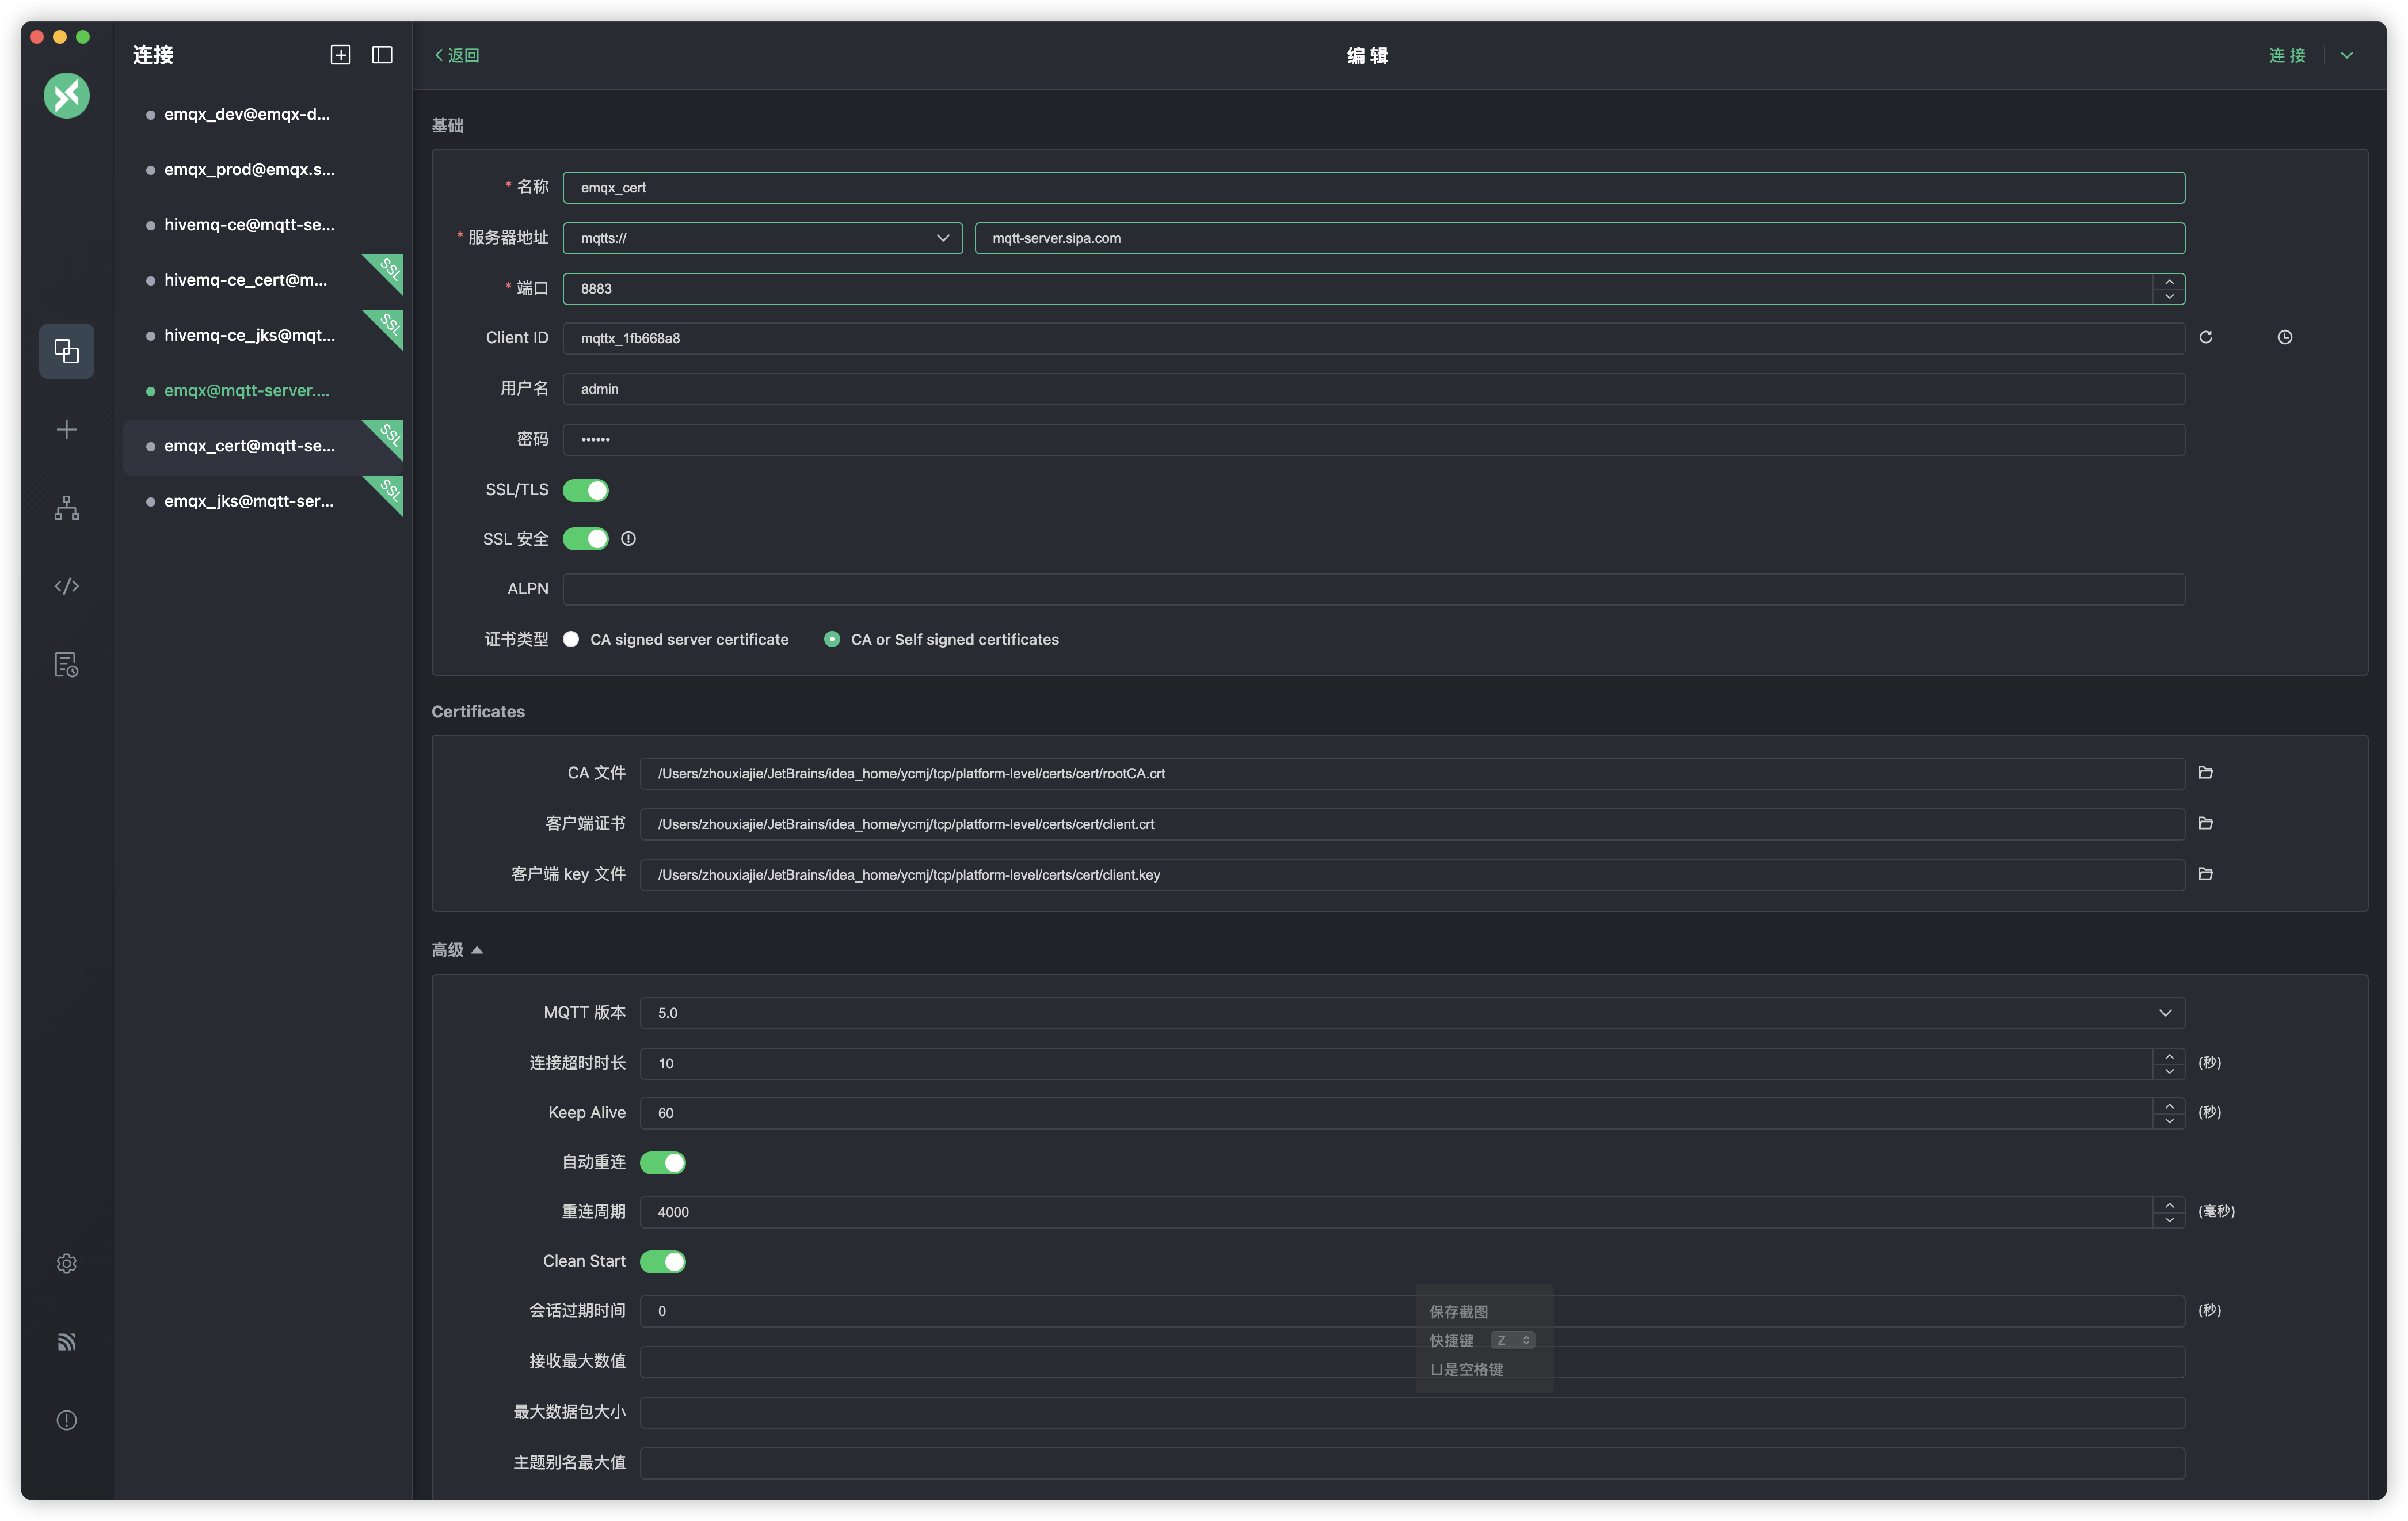Viewport: 2408px width, 1521px height.
Task: Toggle the SSL 安全 switch
Action: click(586, 539)
